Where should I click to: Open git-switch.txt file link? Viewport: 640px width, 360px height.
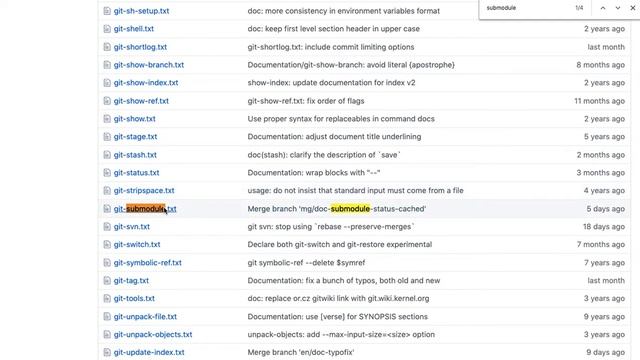coord(137,244)
